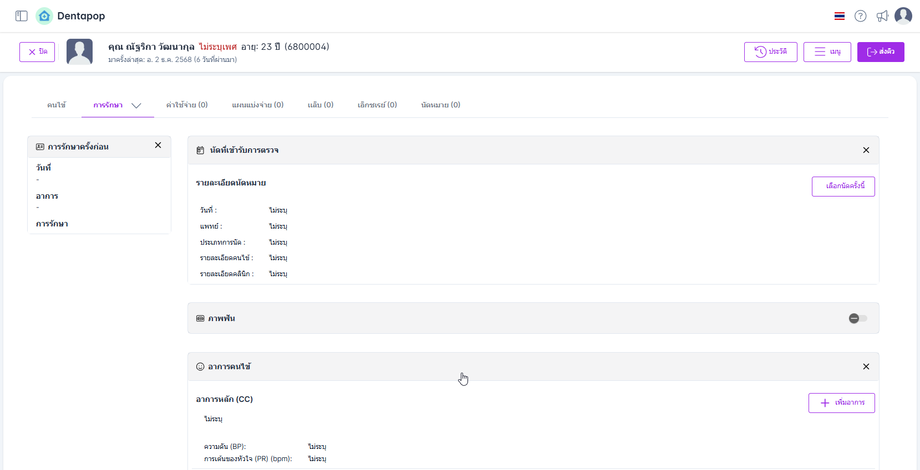
Task: Change language via the Thai flag
Action: 838,16
